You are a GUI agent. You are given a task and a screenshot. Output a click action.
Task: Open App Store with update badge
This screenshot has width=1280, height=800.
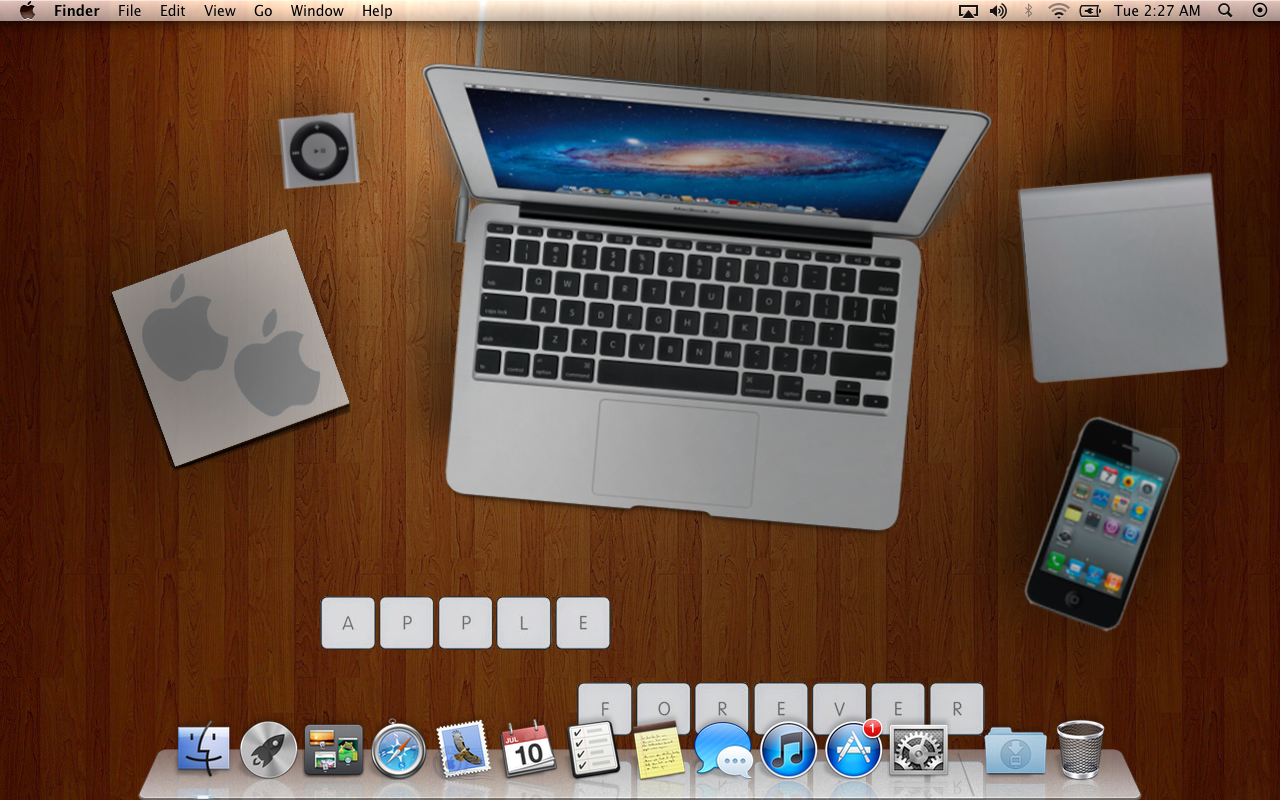(x=853, y=749)
